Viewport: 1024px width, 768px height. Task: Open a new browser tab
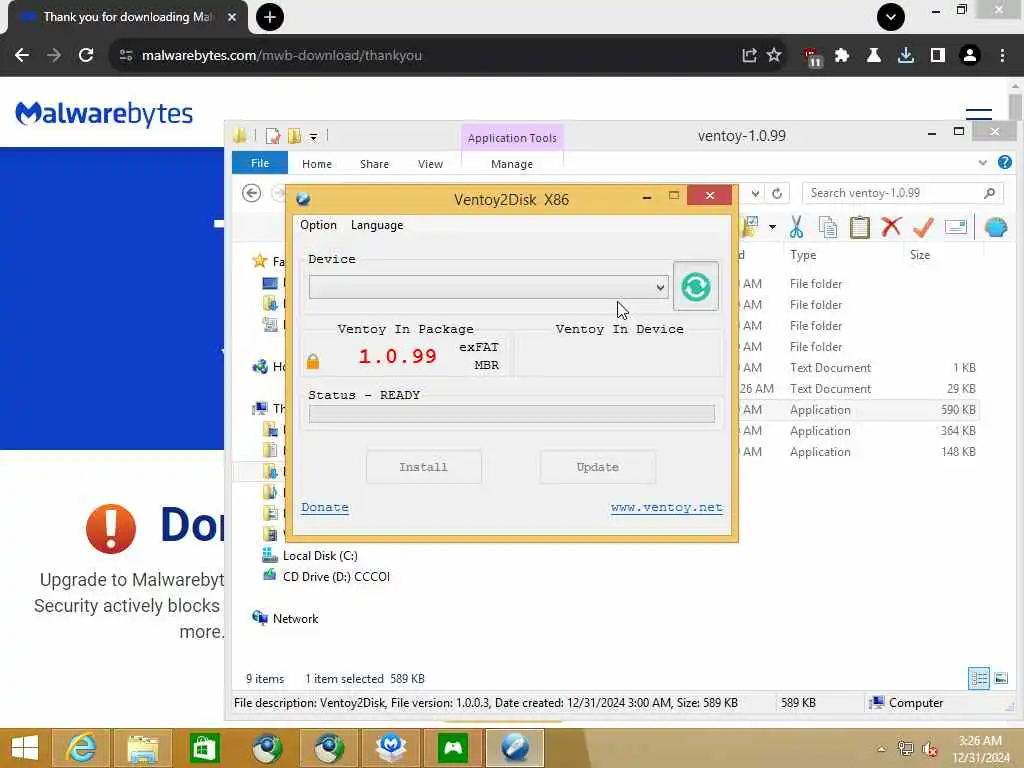point(270,17)
